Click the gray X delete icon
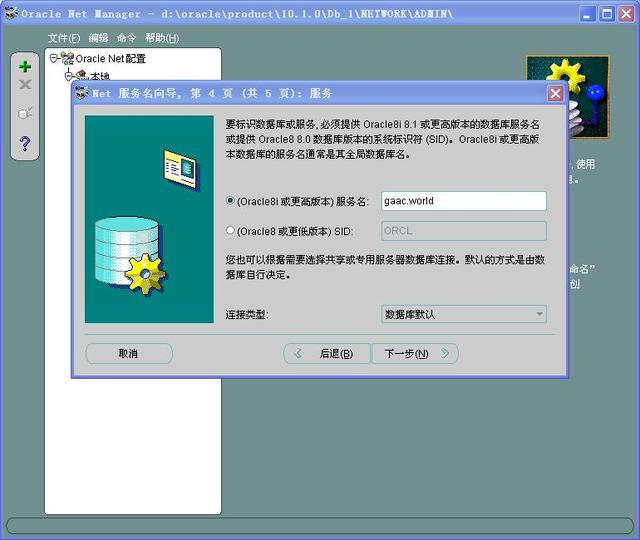Screen dimensions: 640x540 25,84
